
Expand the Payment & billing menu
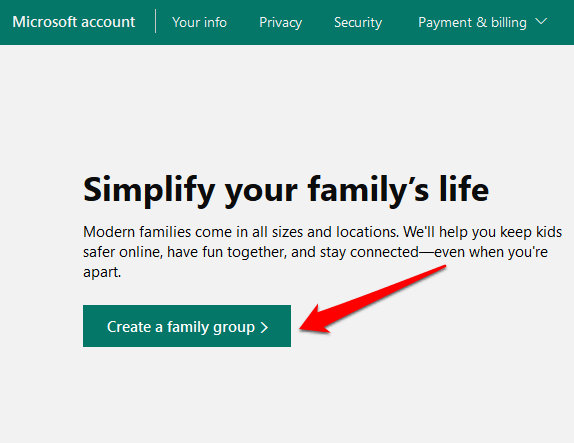(x=482, y=22)
